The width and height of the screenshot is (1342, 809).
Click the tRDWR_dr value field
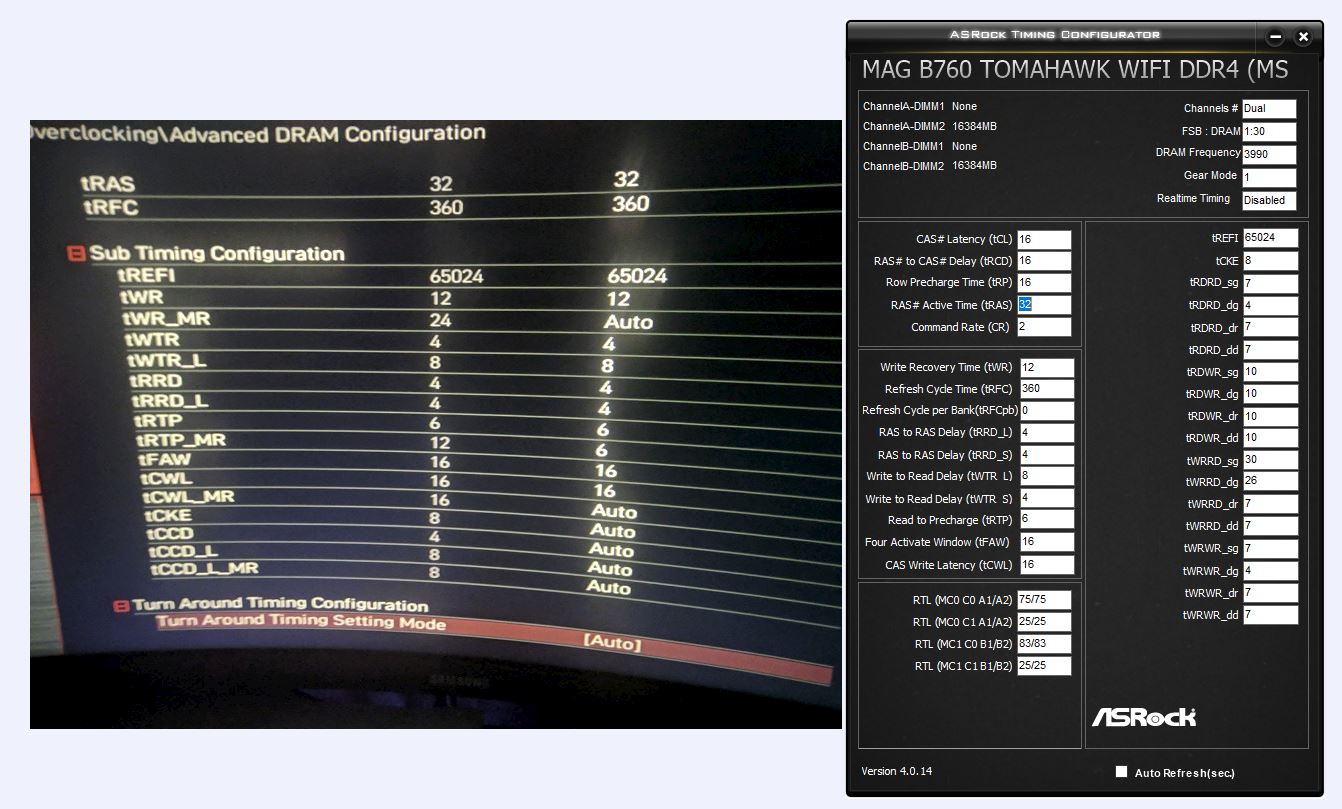tap(1270, 416)
